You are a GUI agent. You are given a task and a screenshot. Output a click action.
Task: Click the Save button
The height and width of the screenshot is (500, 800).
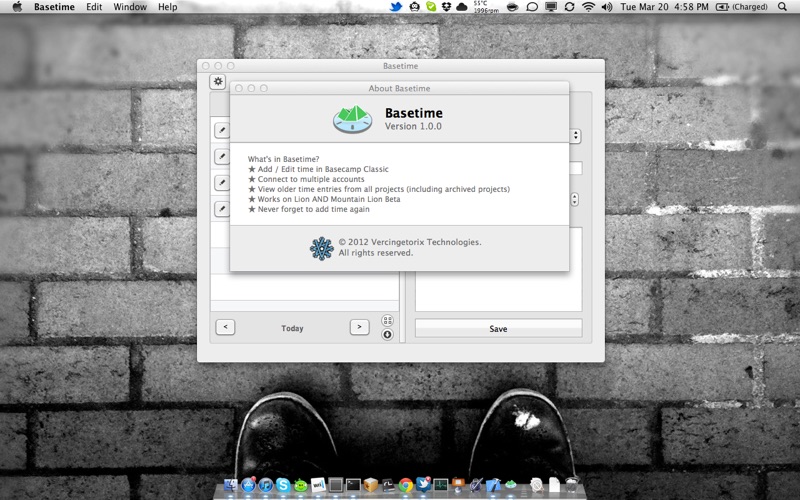pos(498,329)
